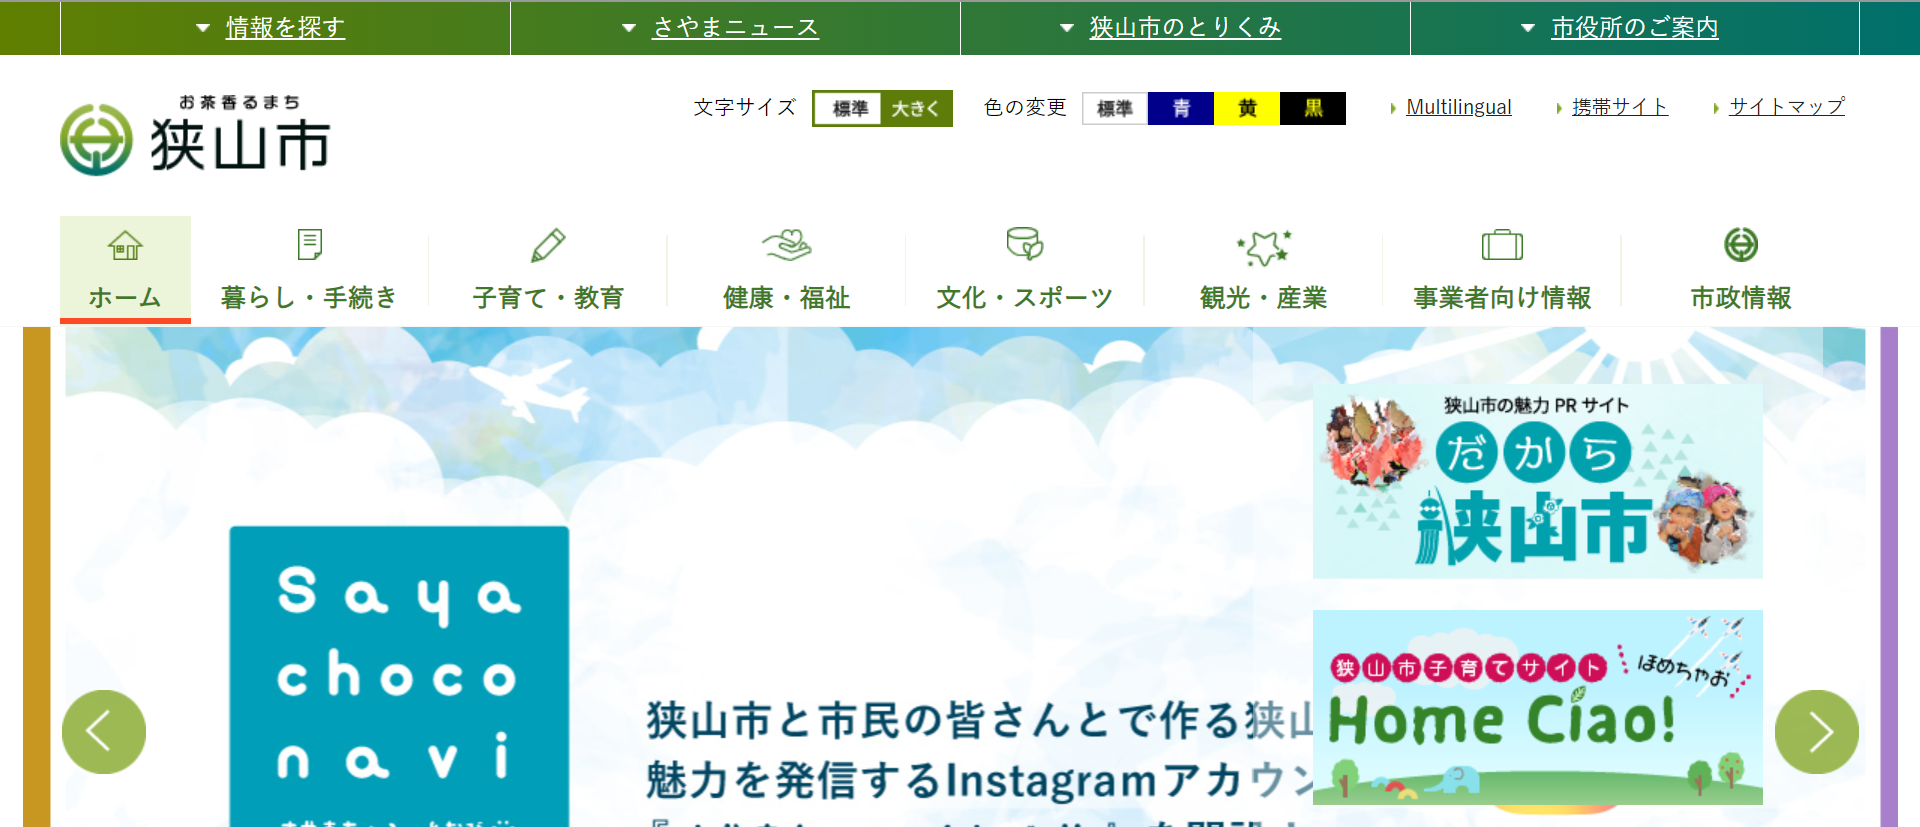Choose the yellow 黄 color scheme
This screenshot has width=1920, height=827.
[x=1247, y=108]
